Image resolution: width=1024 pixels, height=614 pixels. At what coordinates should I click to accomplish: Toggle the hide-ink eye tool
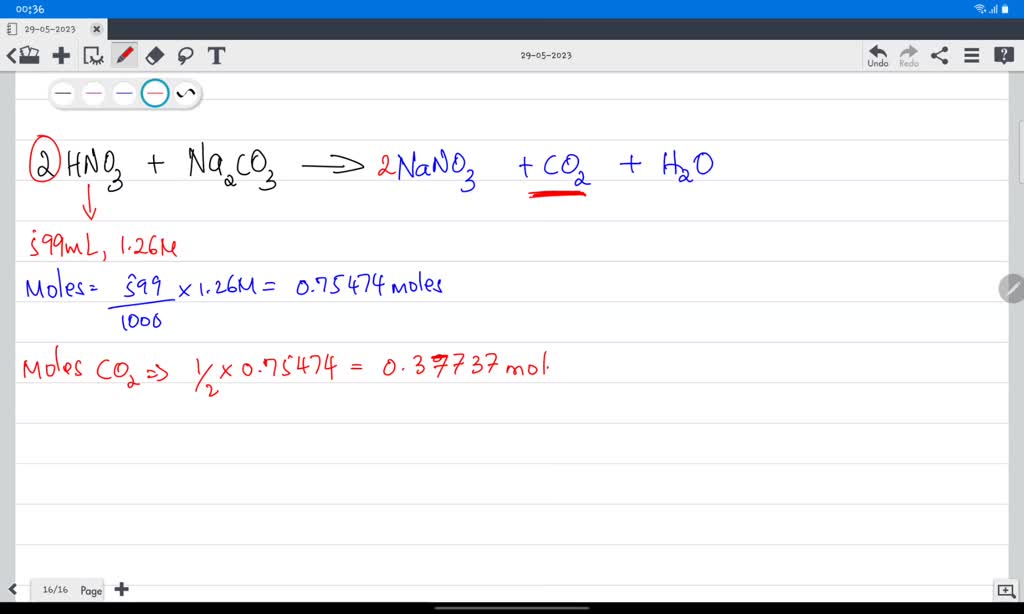point(94,55)
